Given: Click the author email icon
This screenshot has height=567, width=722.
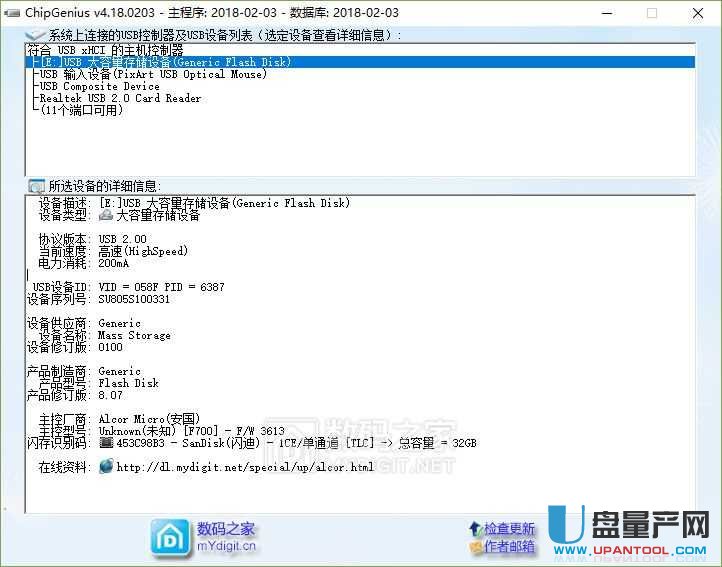Looking at the screenshot, I should coord(474,547).
